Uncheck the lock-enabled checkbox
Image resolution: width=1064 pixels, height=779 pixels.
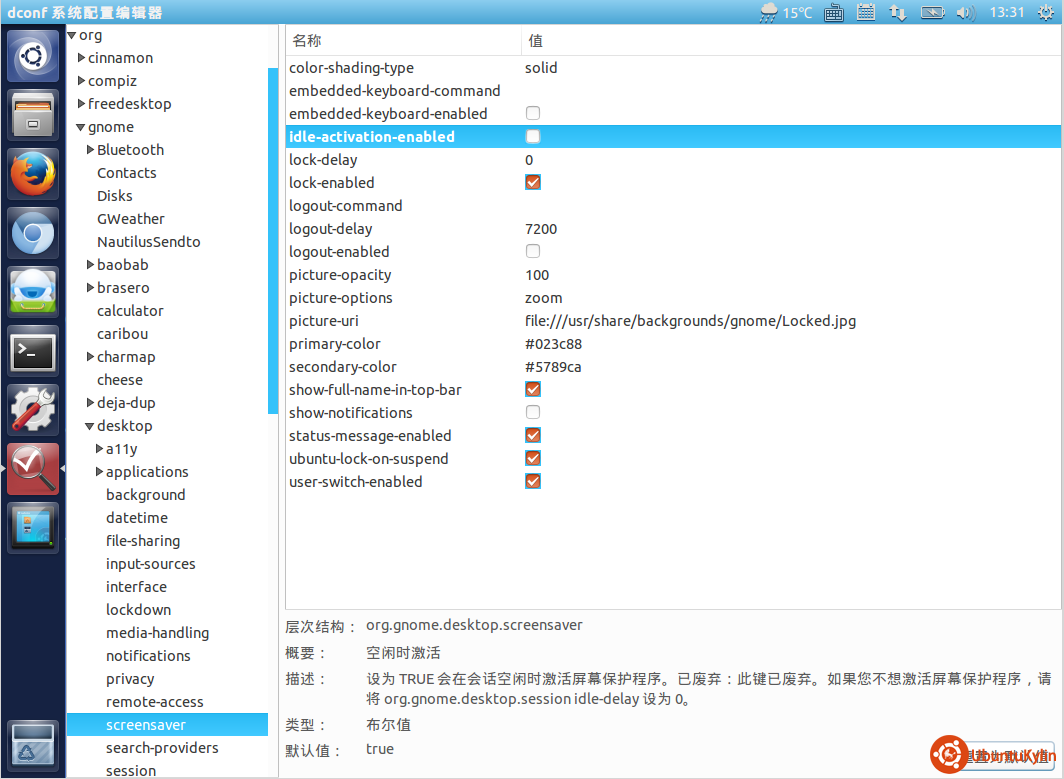[x=533, y=183]
